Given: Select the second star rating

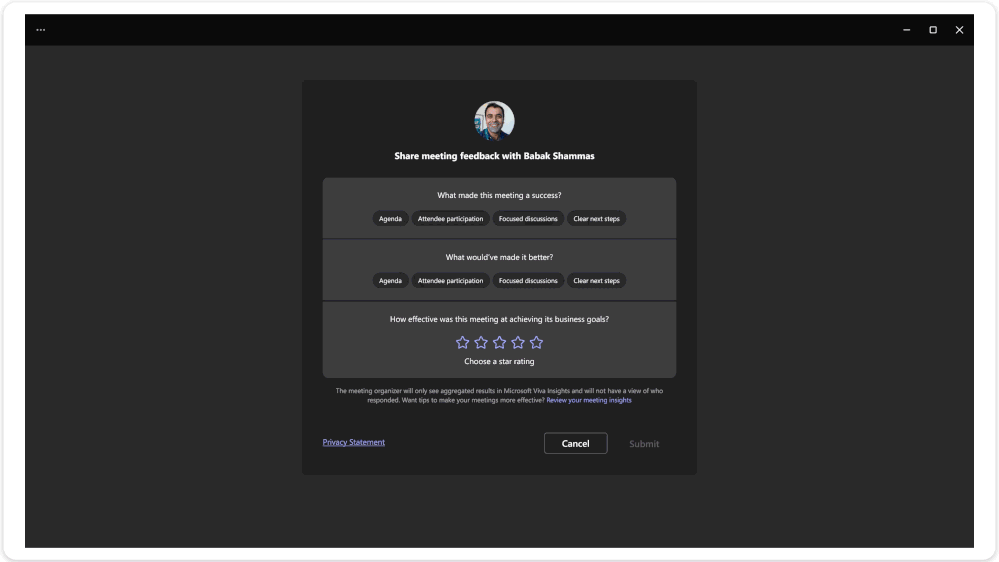Looking at the screenshot, I should pyautogui.click(x=481, y=342).
